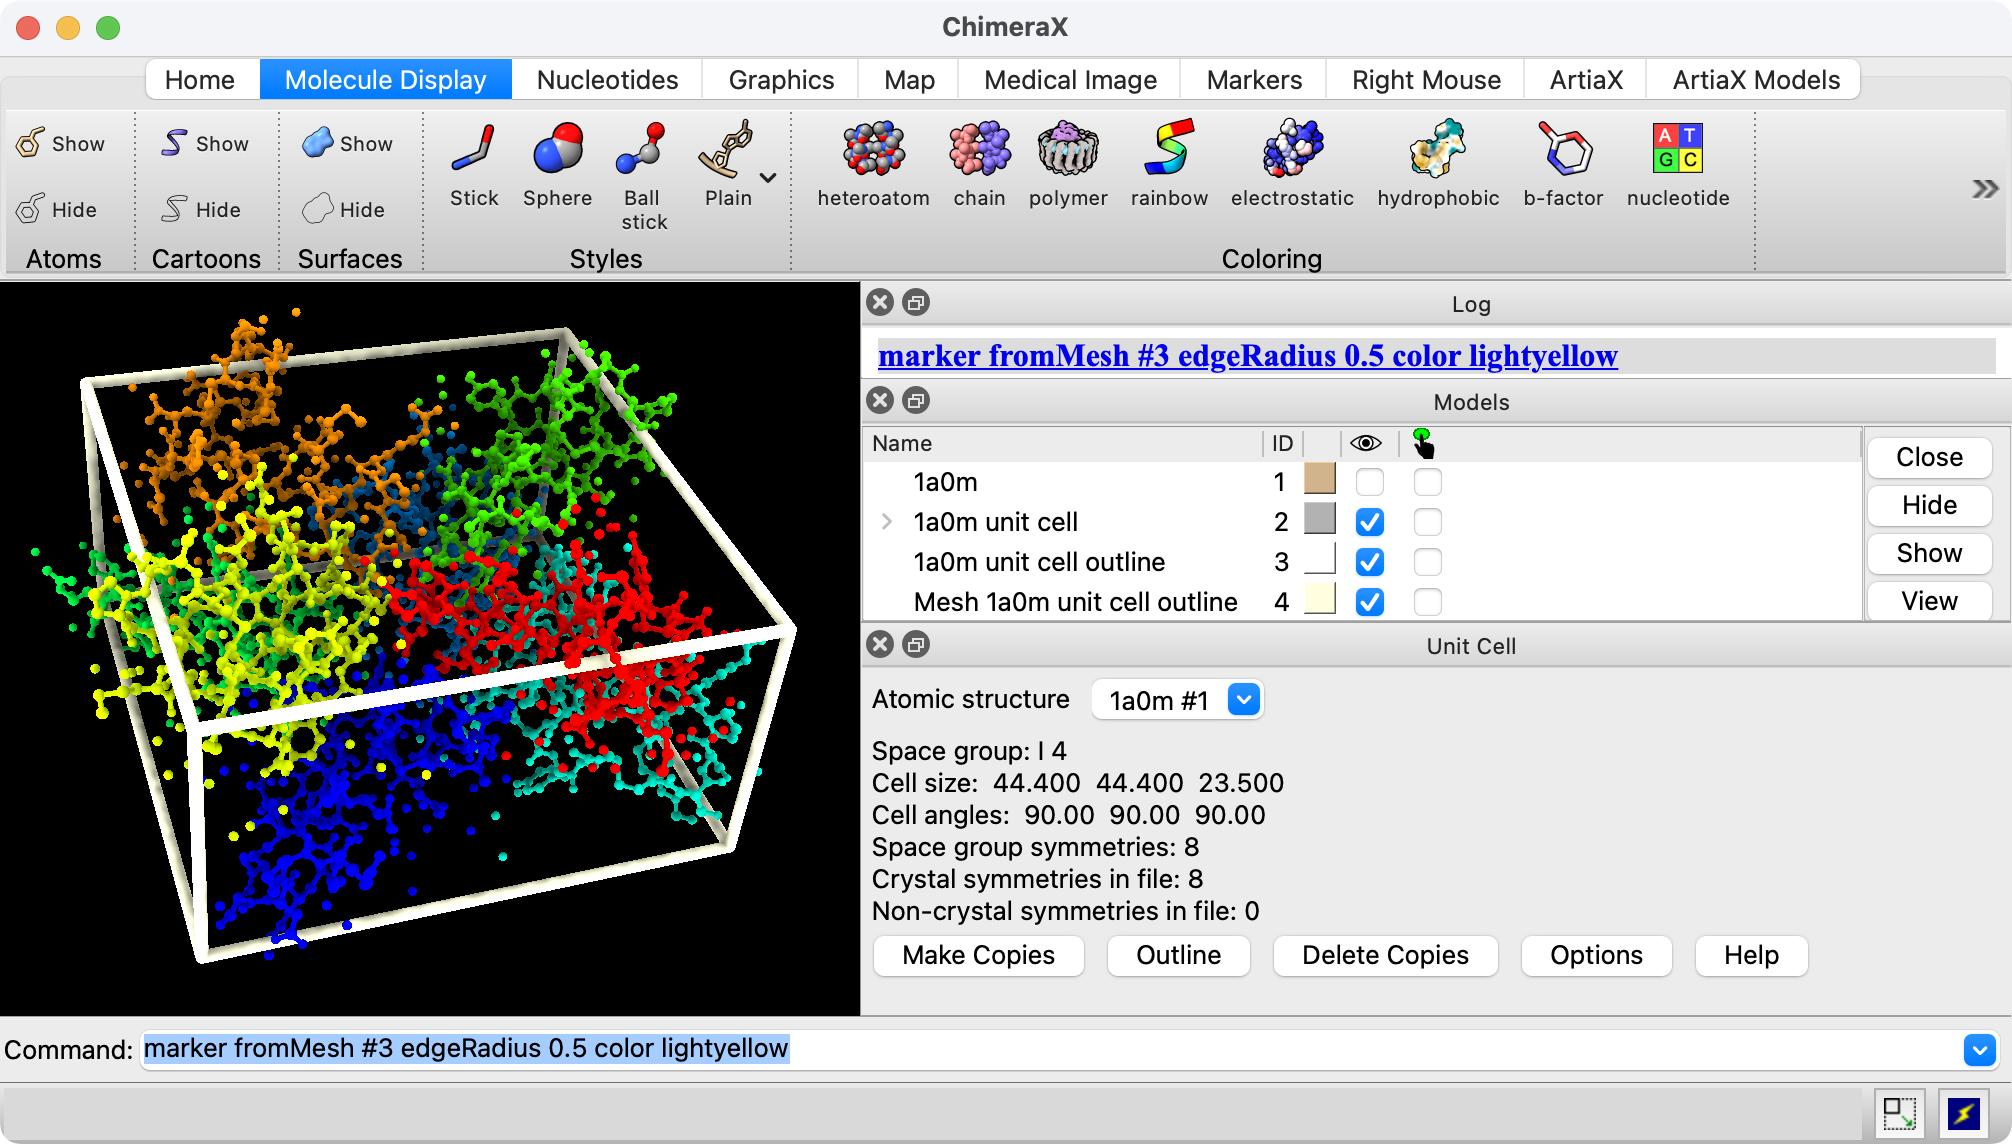Viewport: 2012px width, 1144px height.
Task: Hide the 1a0m unit cell outline model
Action: click(x=1369, y=562)
